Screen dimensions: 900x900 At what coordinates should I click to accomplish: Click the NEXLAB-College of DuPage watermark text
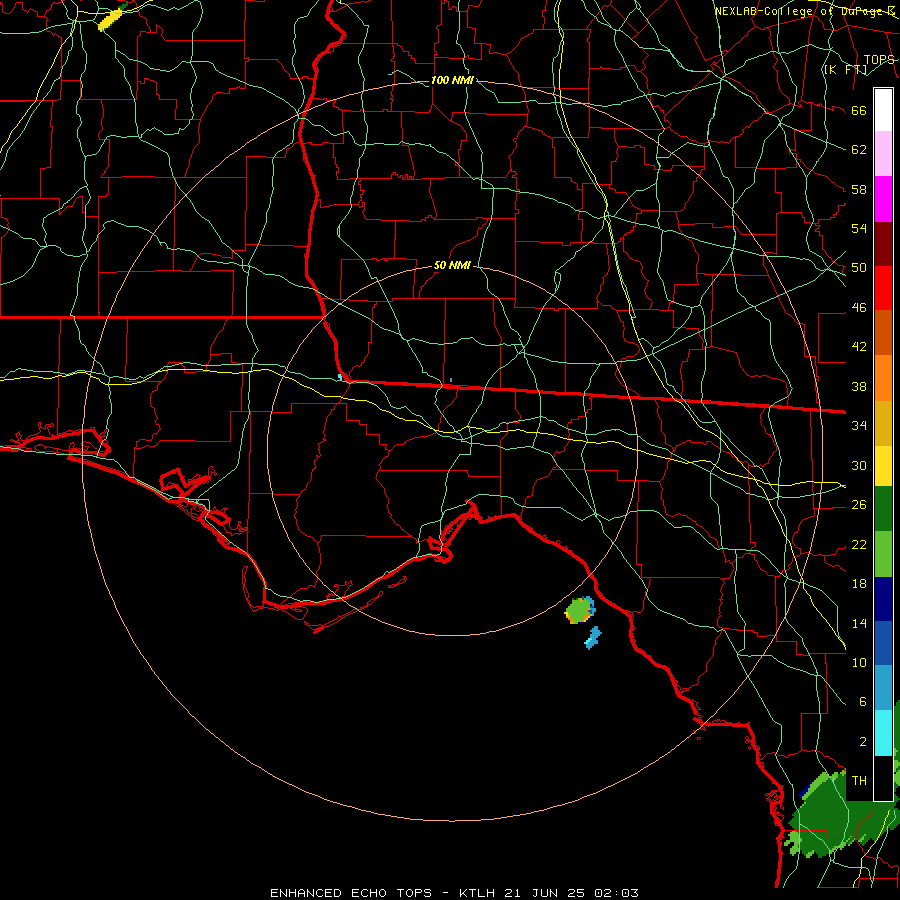(x=805, y=11)
